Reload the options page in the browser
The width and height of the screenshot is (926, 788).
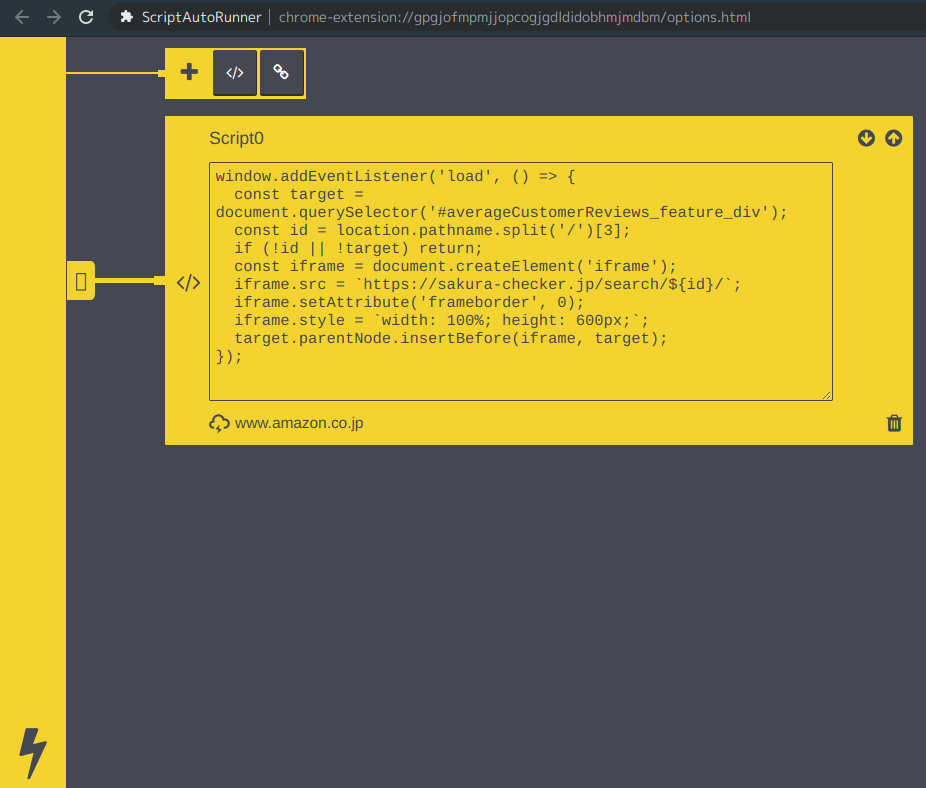[86, 17]
